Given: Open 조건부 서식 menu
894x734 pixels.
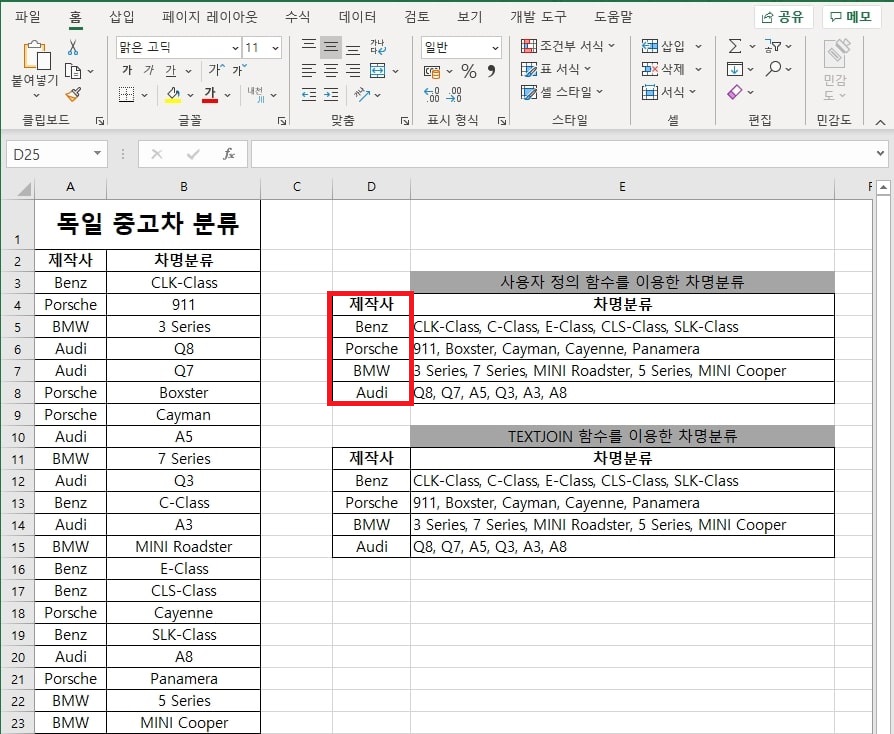Looking at the screenshot, I should [568, 46].
